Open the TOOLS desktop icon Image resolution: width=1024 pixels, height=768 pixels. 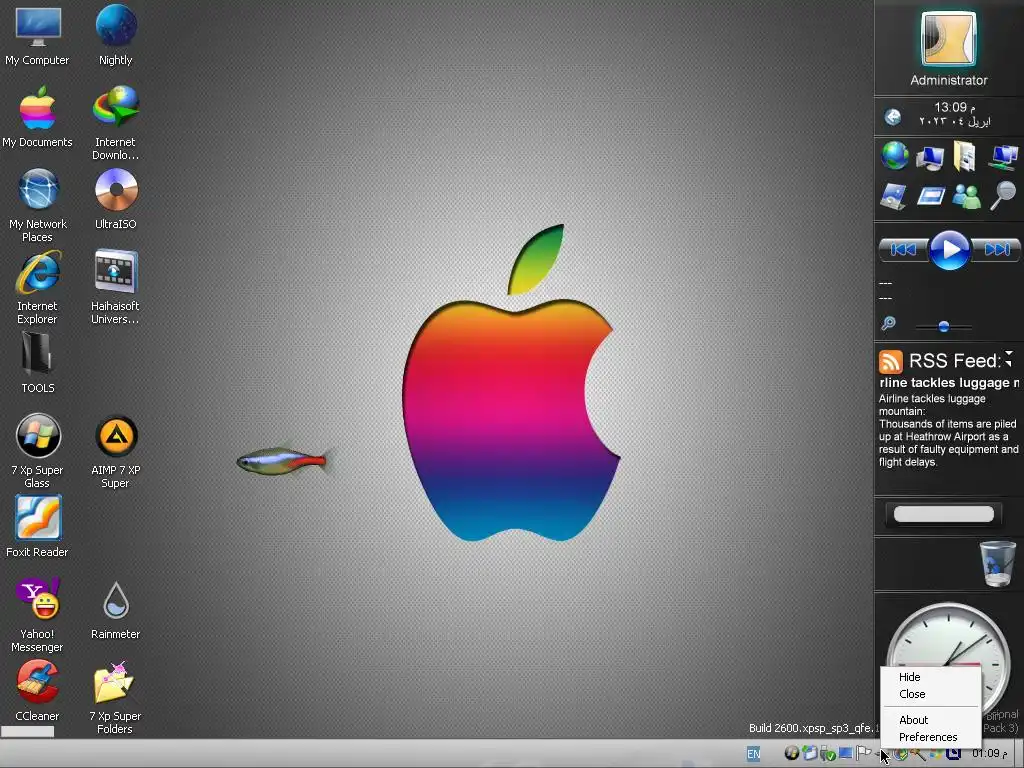(37, 363)
